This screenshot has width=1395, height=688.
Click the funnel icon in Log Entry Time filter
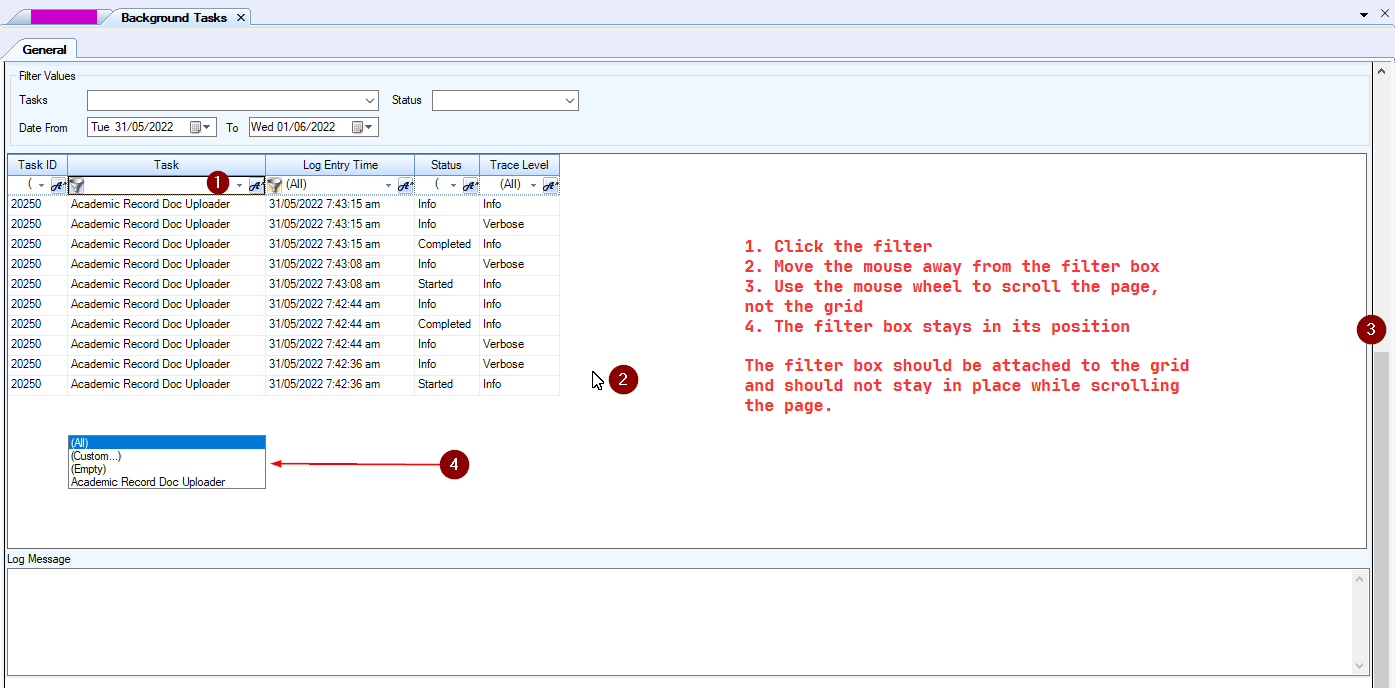pos(274,185)
